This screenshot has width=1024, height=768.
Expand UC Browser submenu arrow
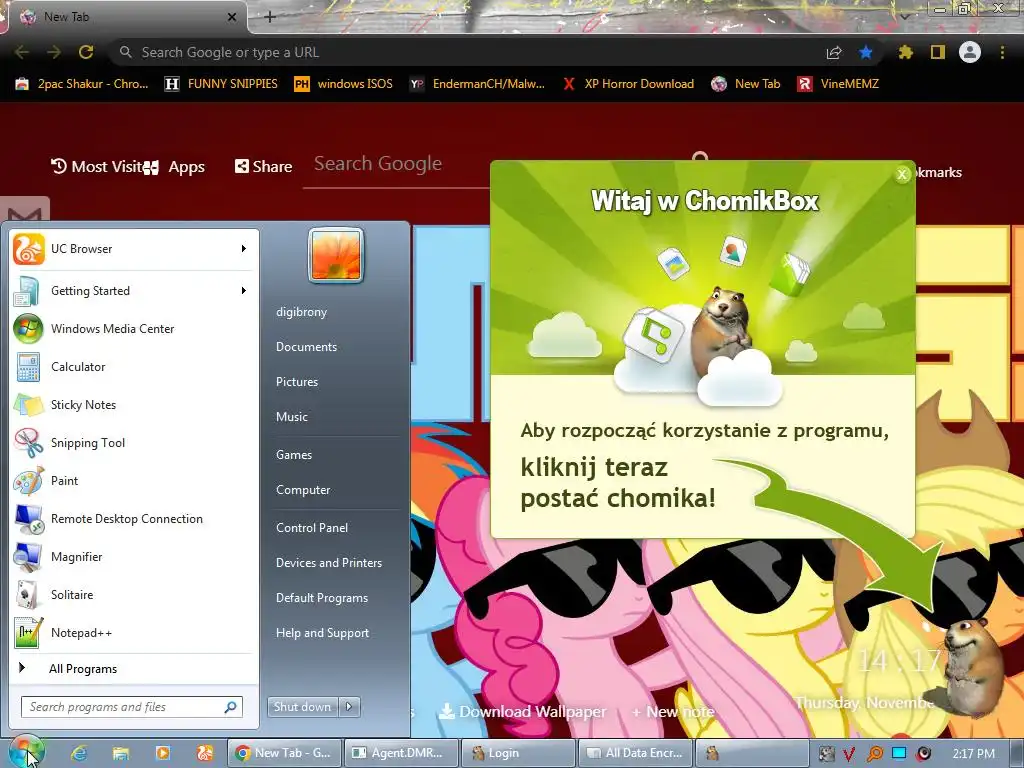[244, 249]
